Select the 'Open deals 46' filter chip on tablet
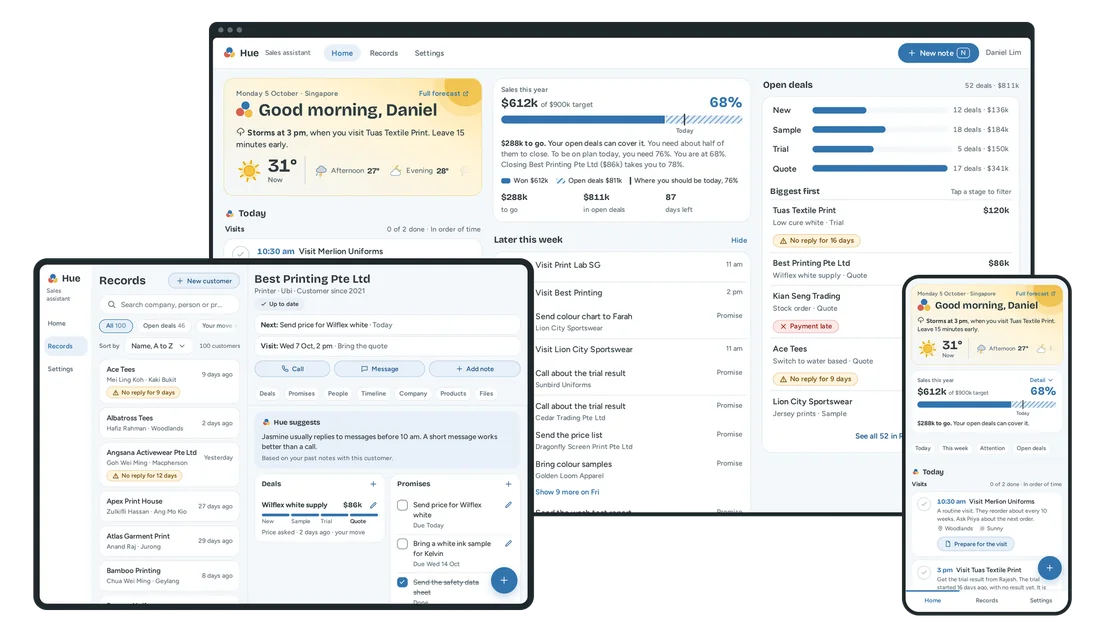 pyautogui.click(x=164, y=325)
